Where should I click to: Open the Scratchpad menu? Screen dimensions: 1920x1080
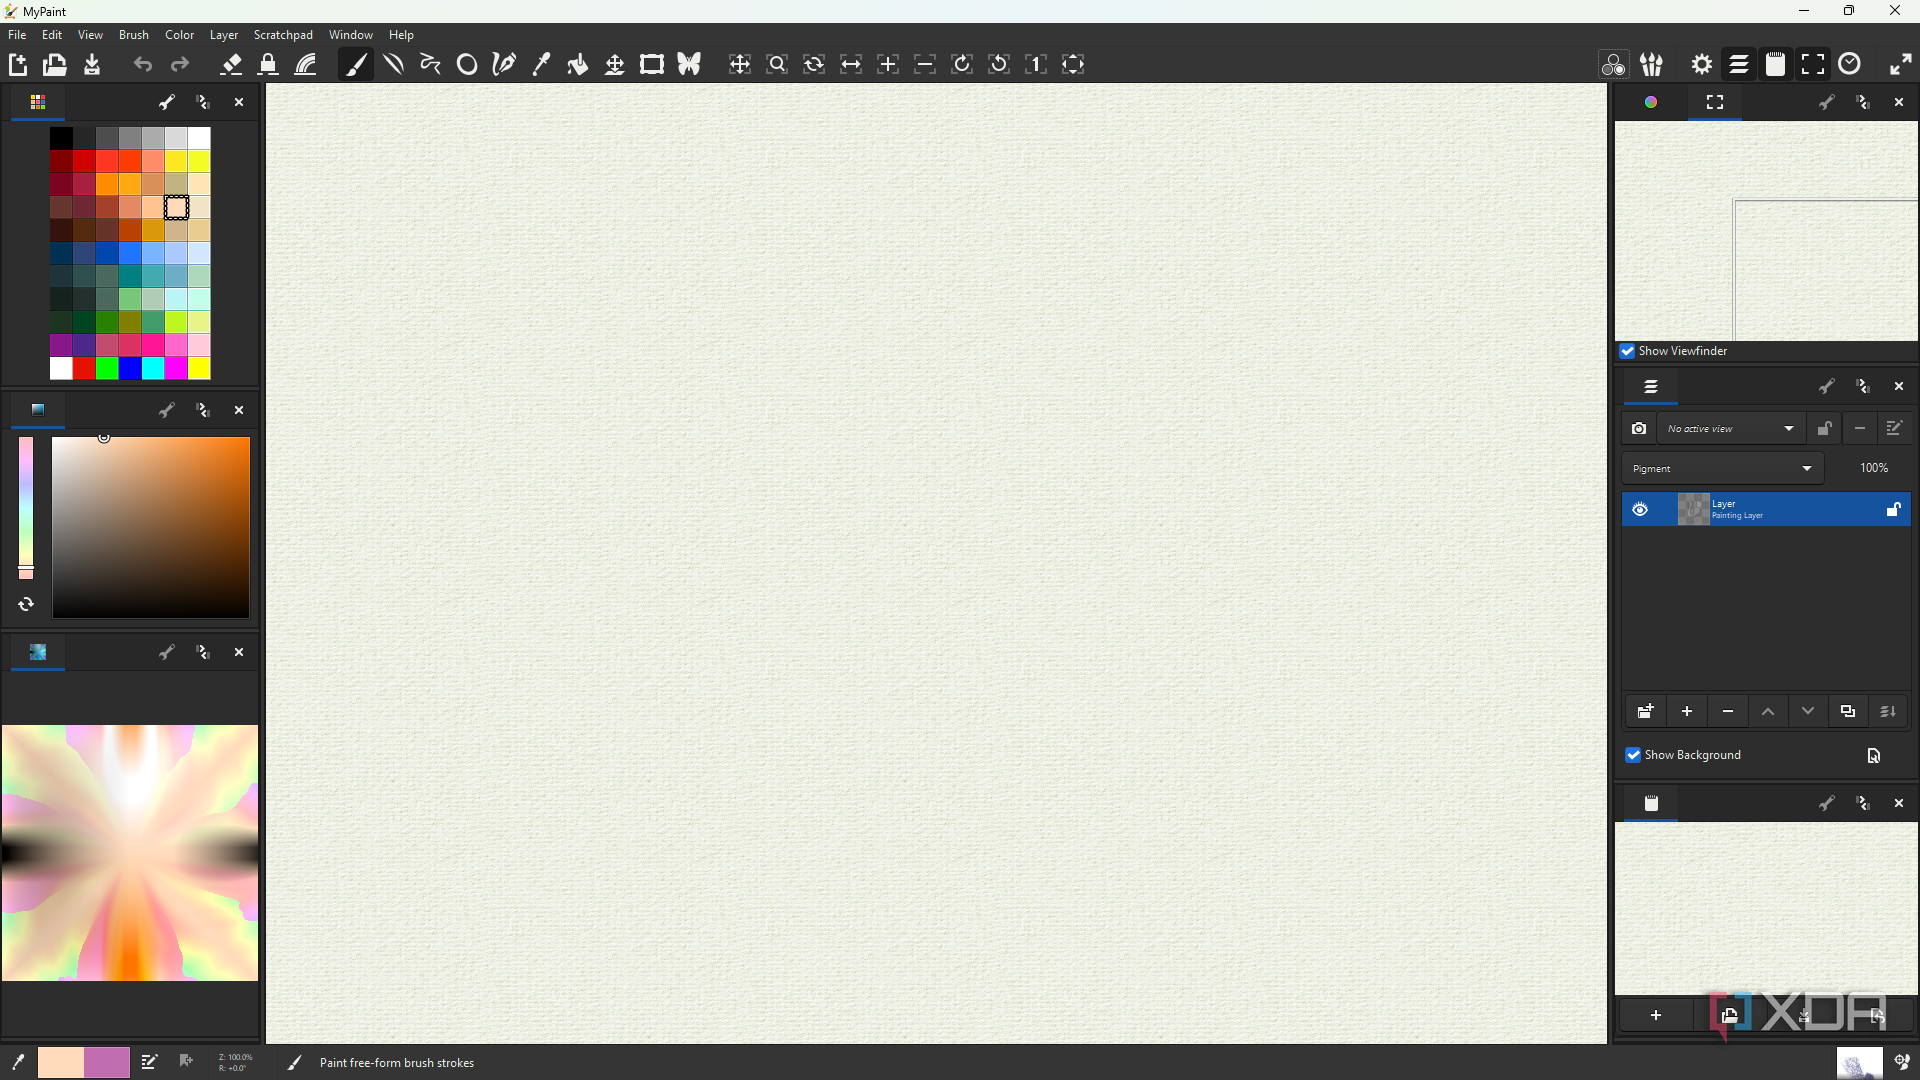click(283, 35)
